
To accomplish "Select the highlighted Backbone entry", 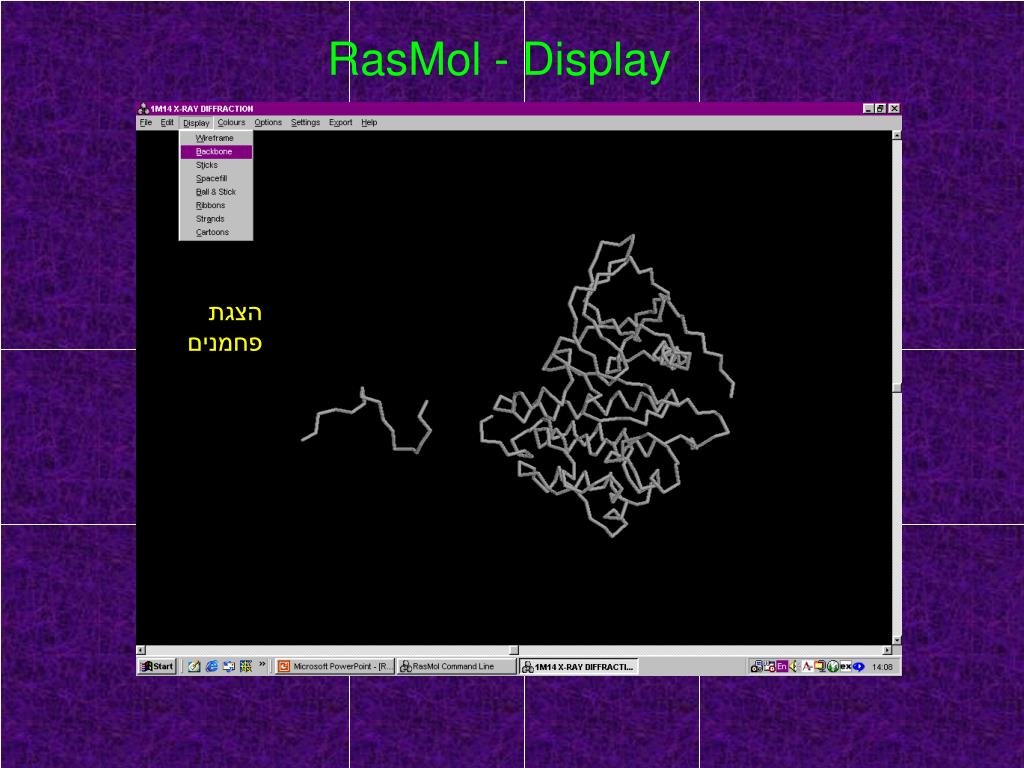I will 216,152.
